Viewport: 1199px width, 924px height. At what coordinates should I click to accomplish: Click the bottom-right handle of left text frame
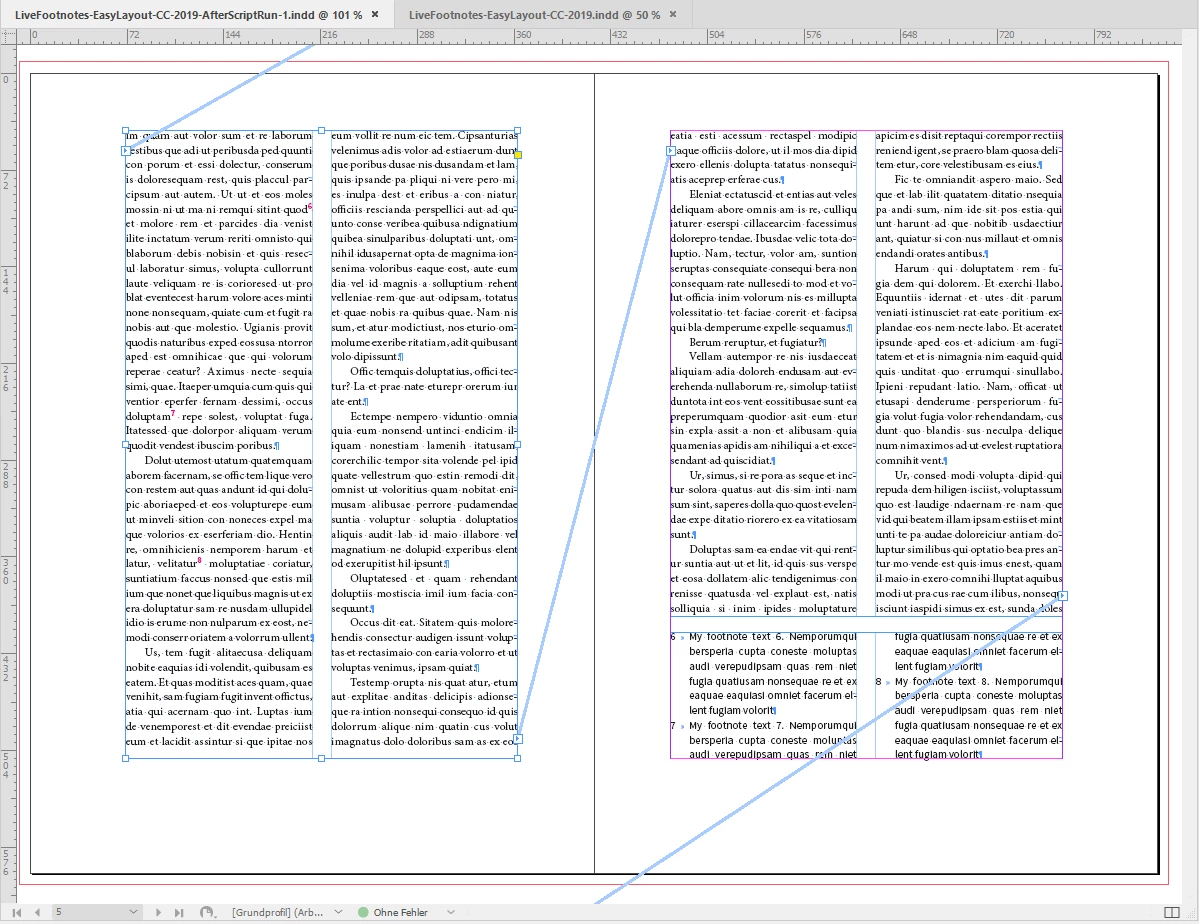pos(518,759)
